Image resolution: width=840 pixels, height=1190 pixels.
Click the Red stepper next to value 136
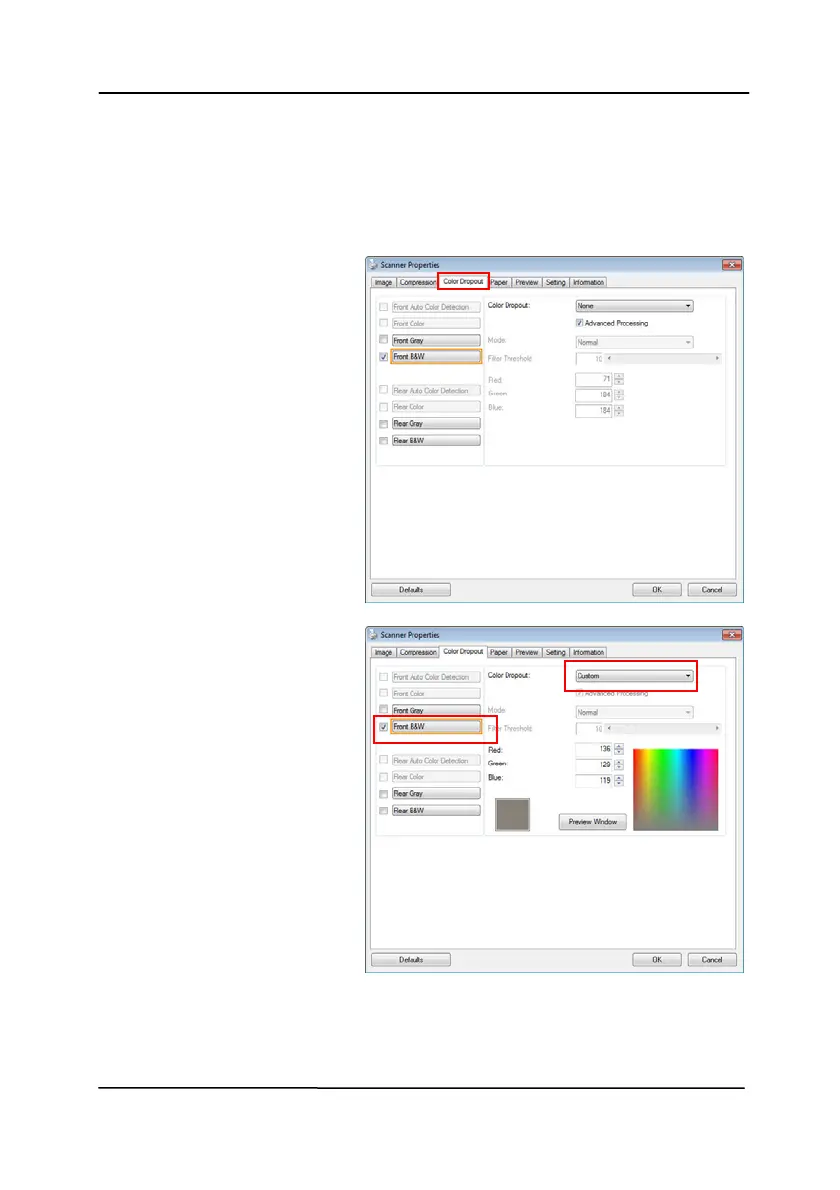tap(618, 749)
